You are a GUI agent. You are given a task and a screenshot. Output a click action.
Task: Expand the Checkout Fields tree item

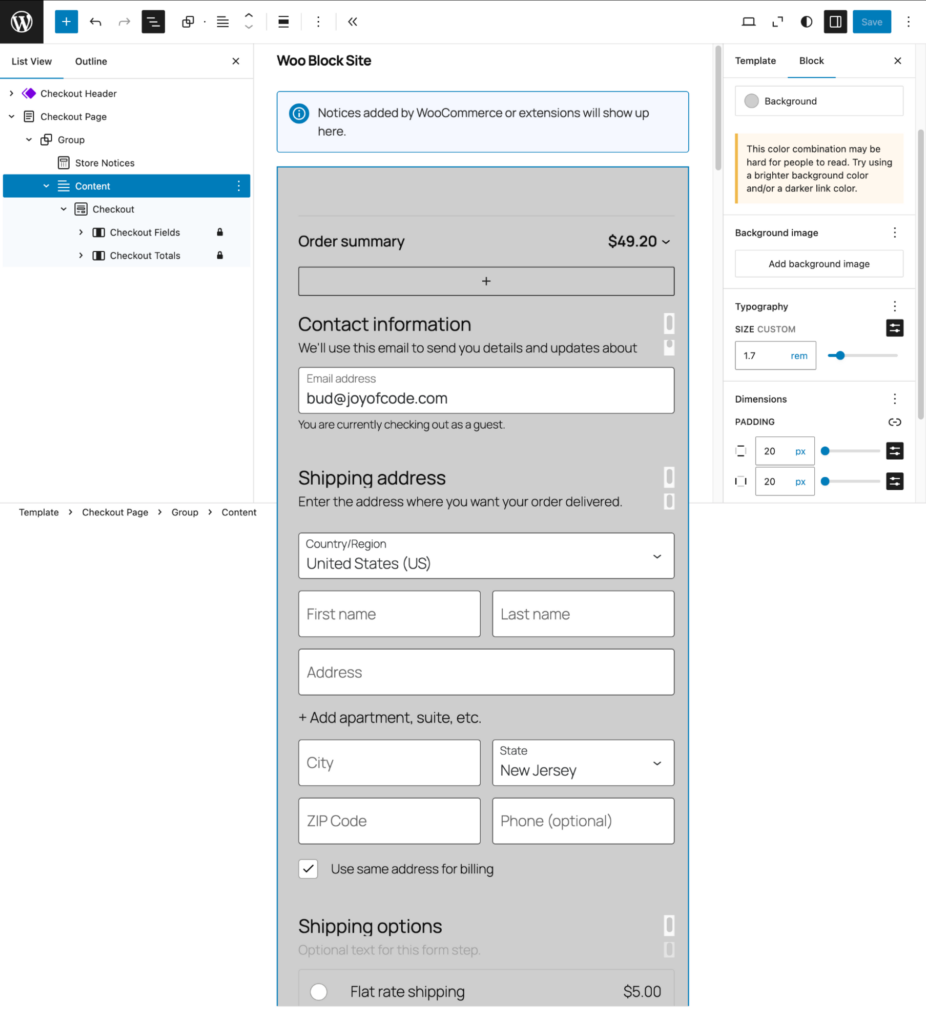pos(82,232)
